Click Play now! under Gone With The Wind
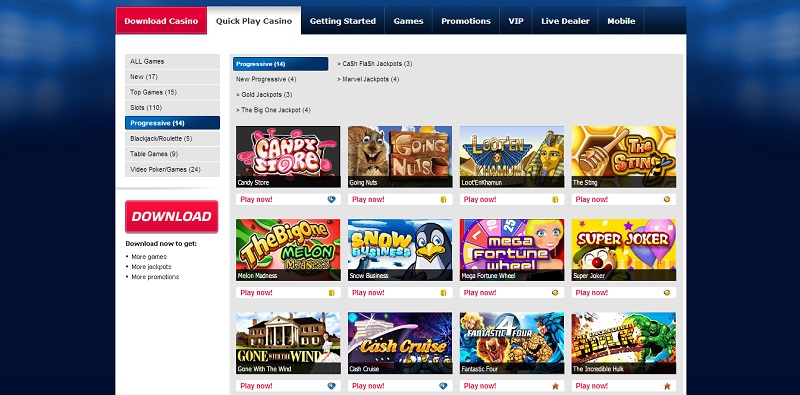800x395 pixels. pos(256,386)
